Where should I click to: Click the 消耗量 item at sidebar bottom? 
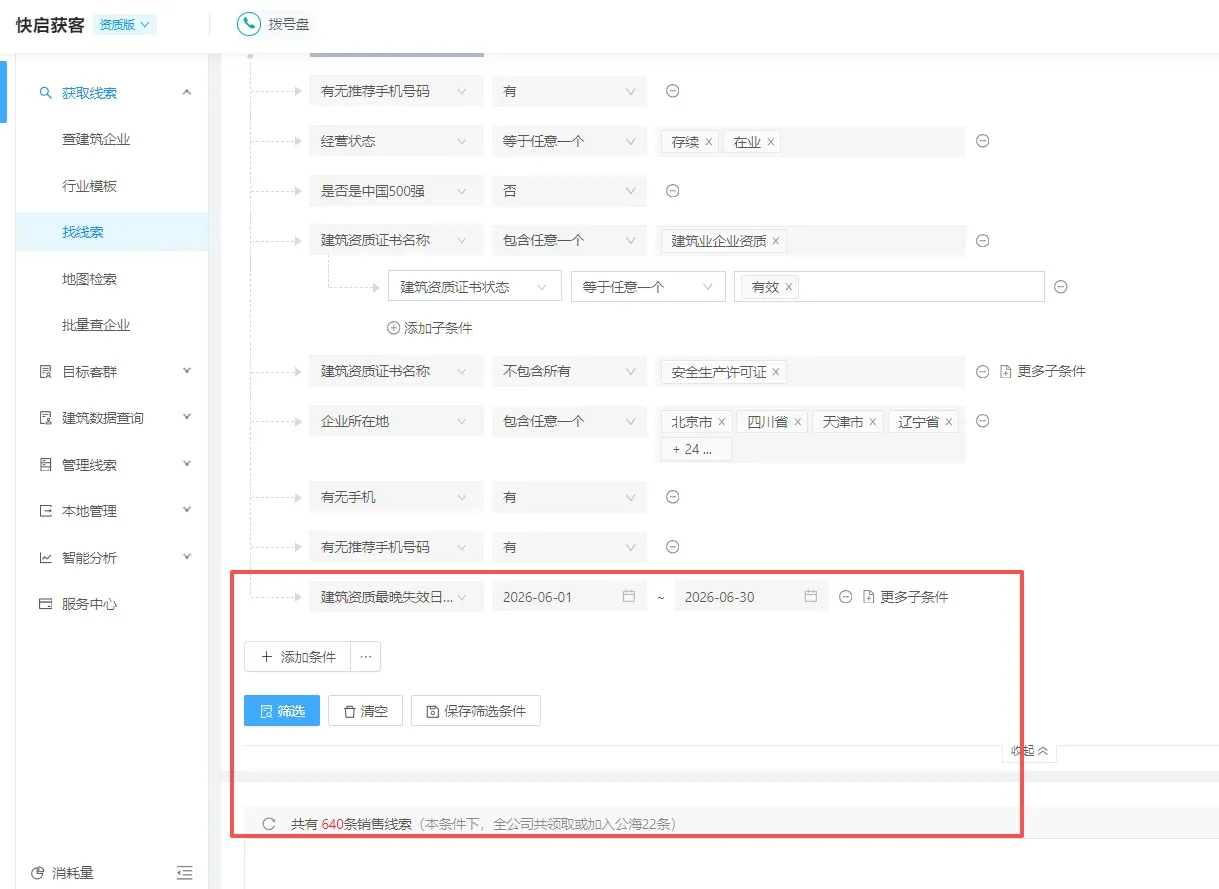tap(62, 873)
